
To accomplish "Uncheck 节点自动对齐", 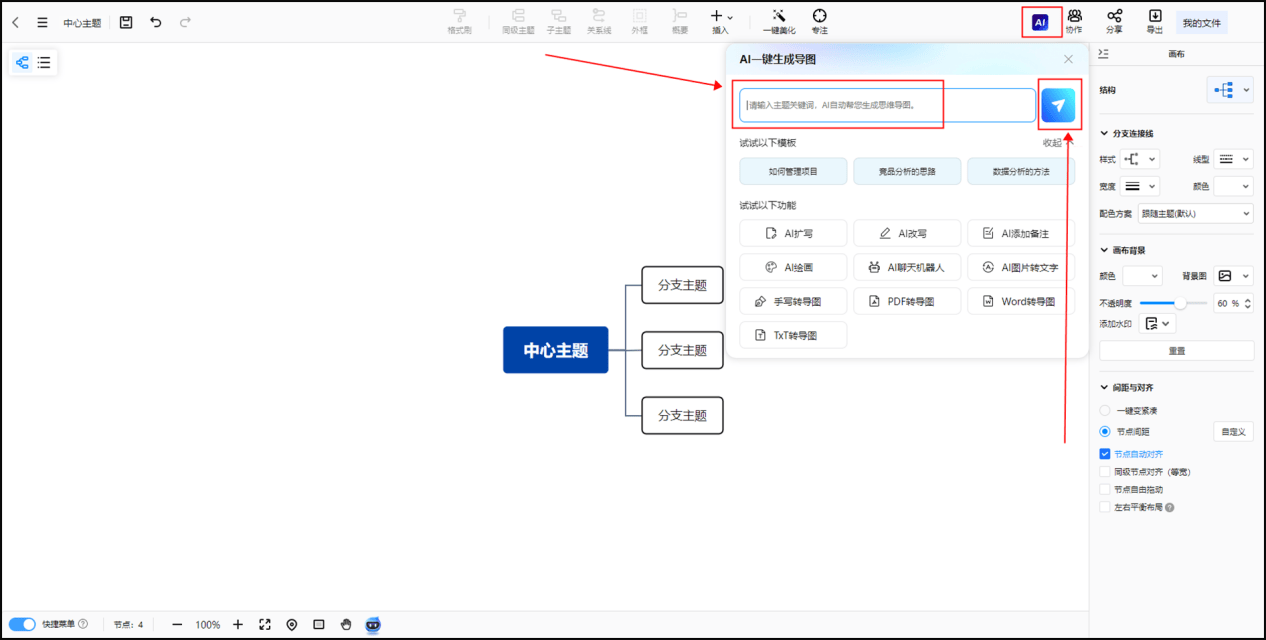I will 1104,452.
